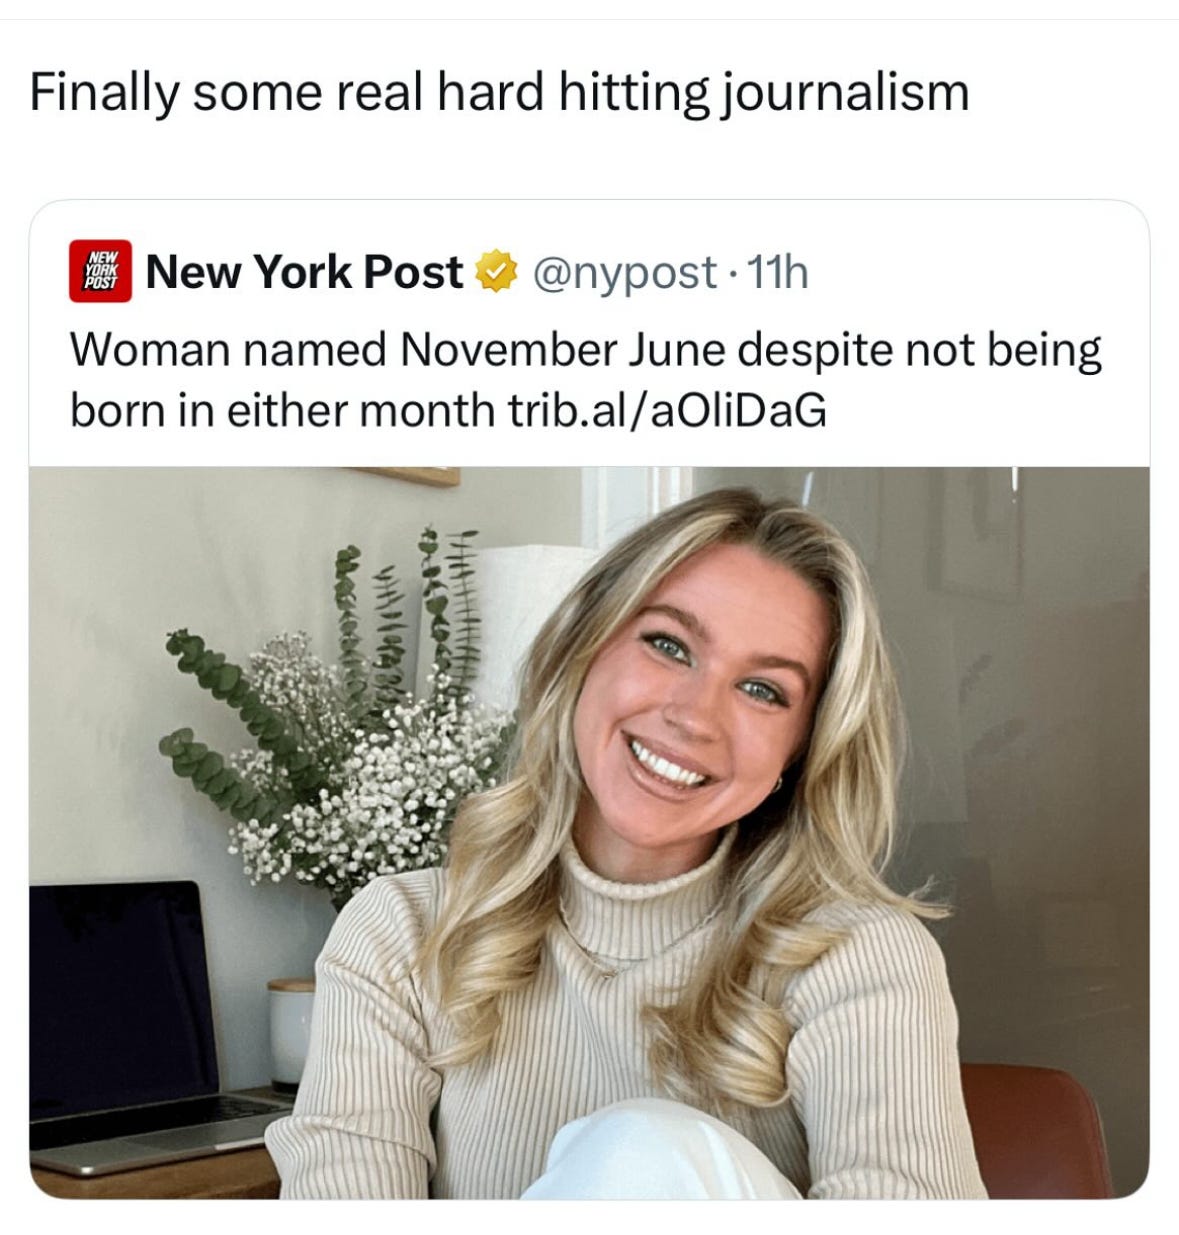The image size is (1179, 1235).
Task: Select the 'Finally some real hard hitting journalism' text
Action: [499, 92]
